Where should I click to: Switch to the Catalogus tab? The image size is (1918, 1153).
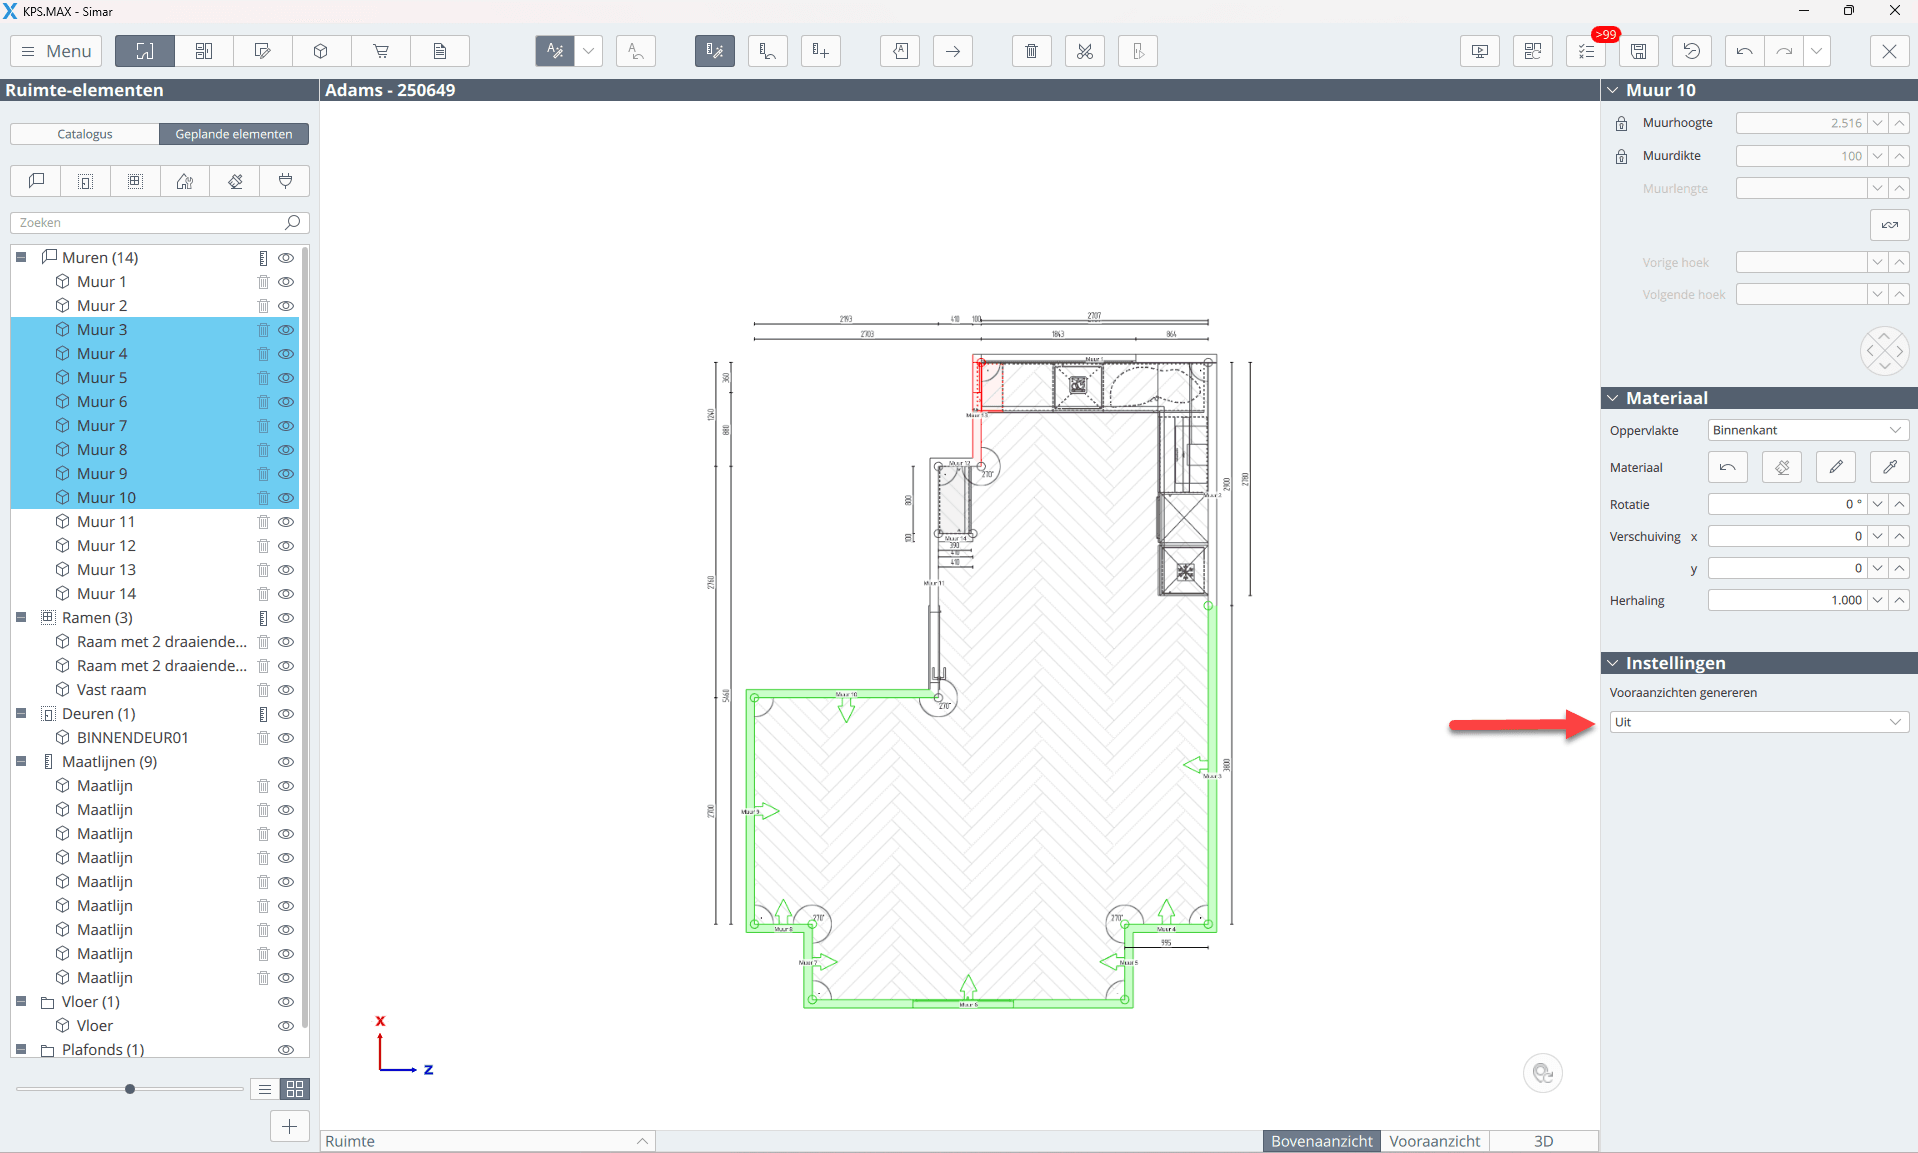[x=85, y=134]
